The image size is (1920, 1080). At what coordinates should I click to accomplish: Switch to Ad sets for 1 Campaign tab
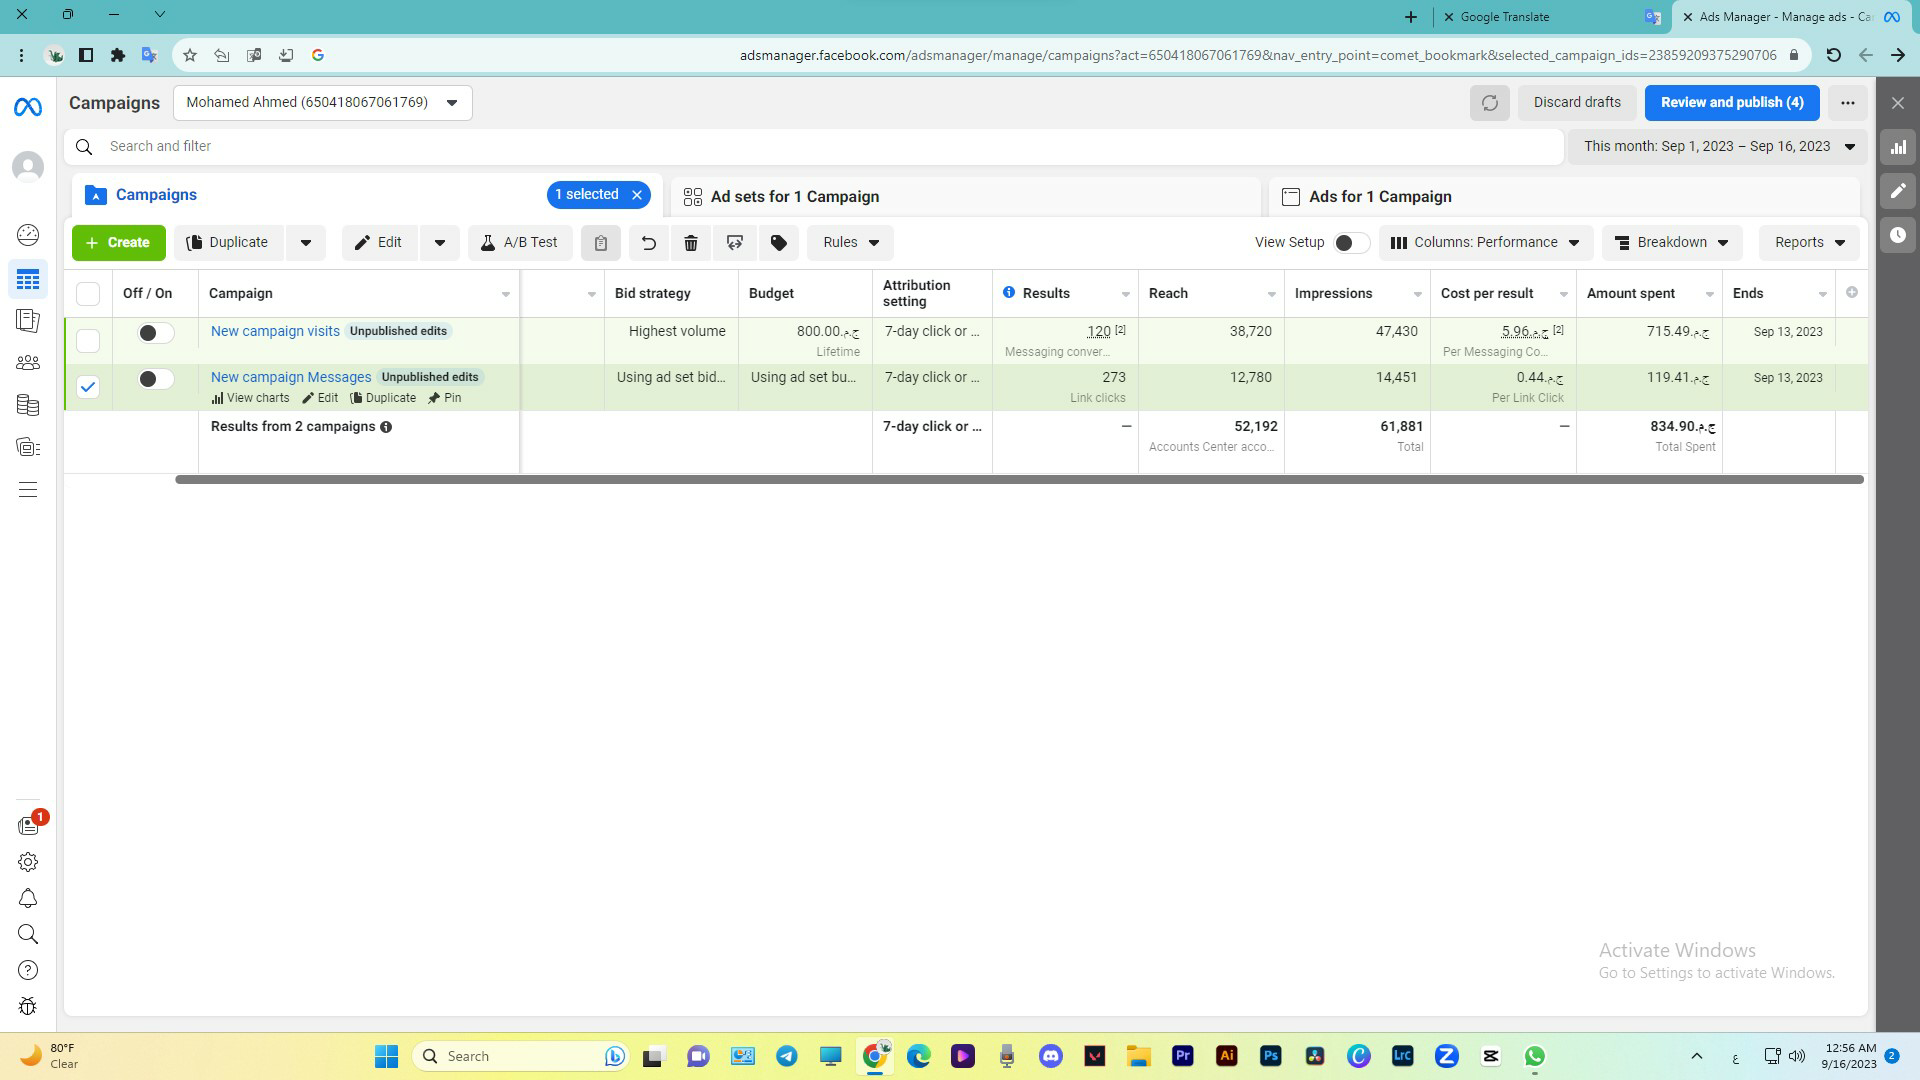(794, 197)
